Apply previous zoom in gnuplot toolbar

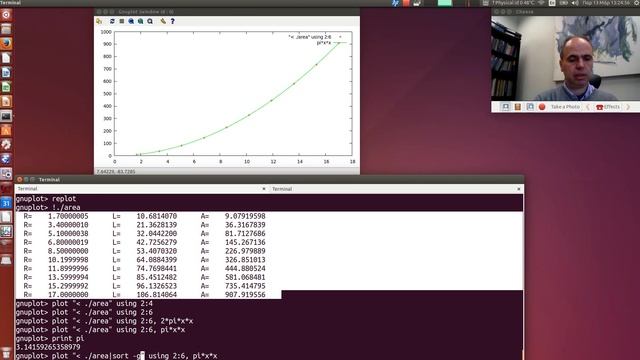(131, 21)
